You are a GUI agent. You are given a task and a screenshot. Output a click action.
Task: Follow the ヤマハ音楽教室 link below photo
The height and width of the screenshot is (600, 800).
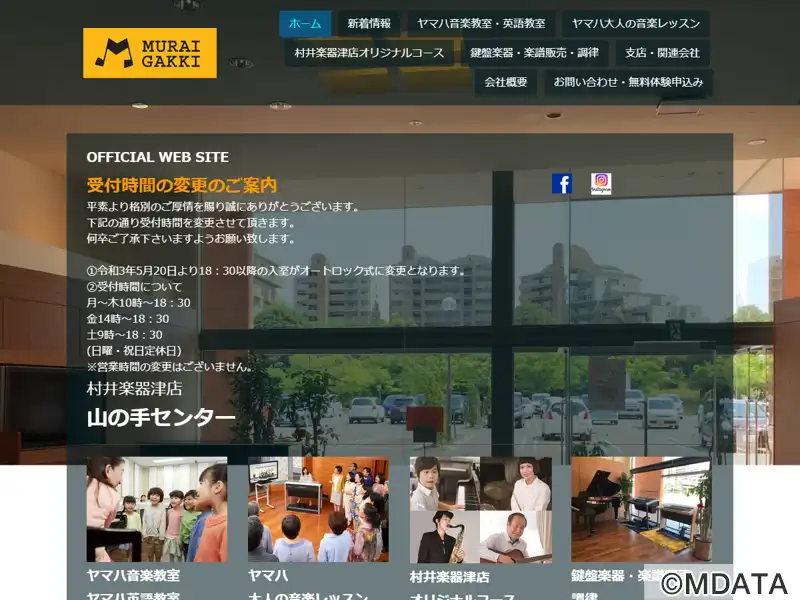(x=133, y=576)
